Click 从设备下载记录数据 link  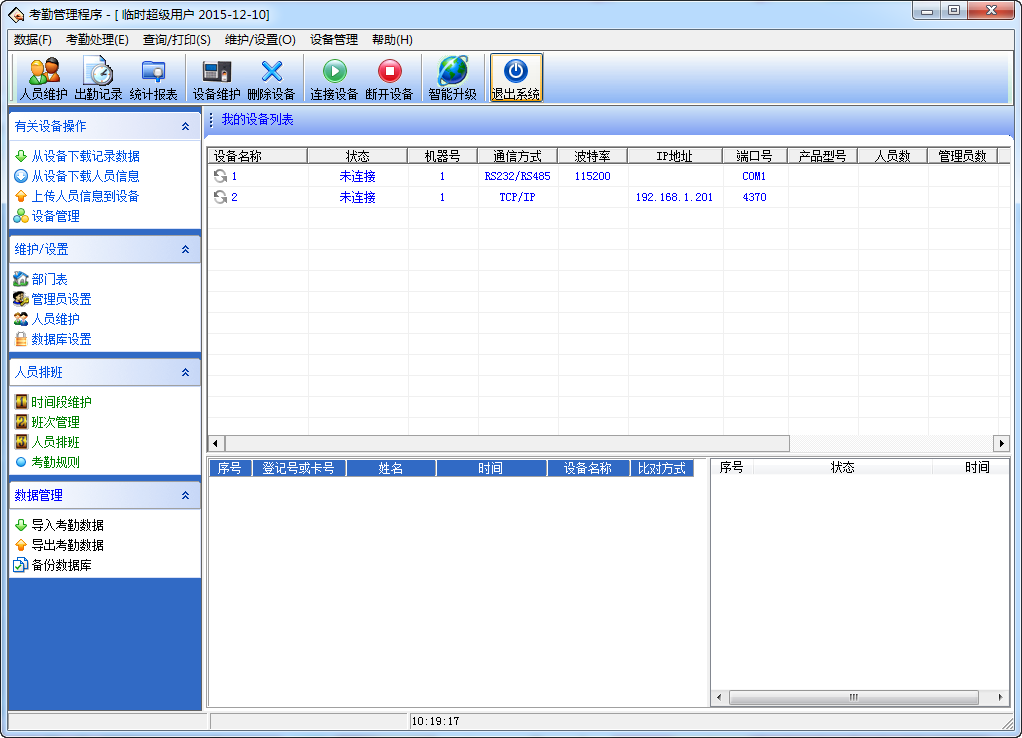pyautogui.click(x=85, y=156)
